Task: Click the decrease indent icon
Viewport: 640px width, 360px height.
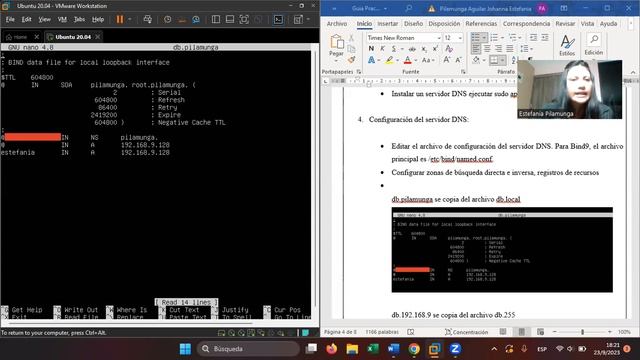Action: coord(533,38)
